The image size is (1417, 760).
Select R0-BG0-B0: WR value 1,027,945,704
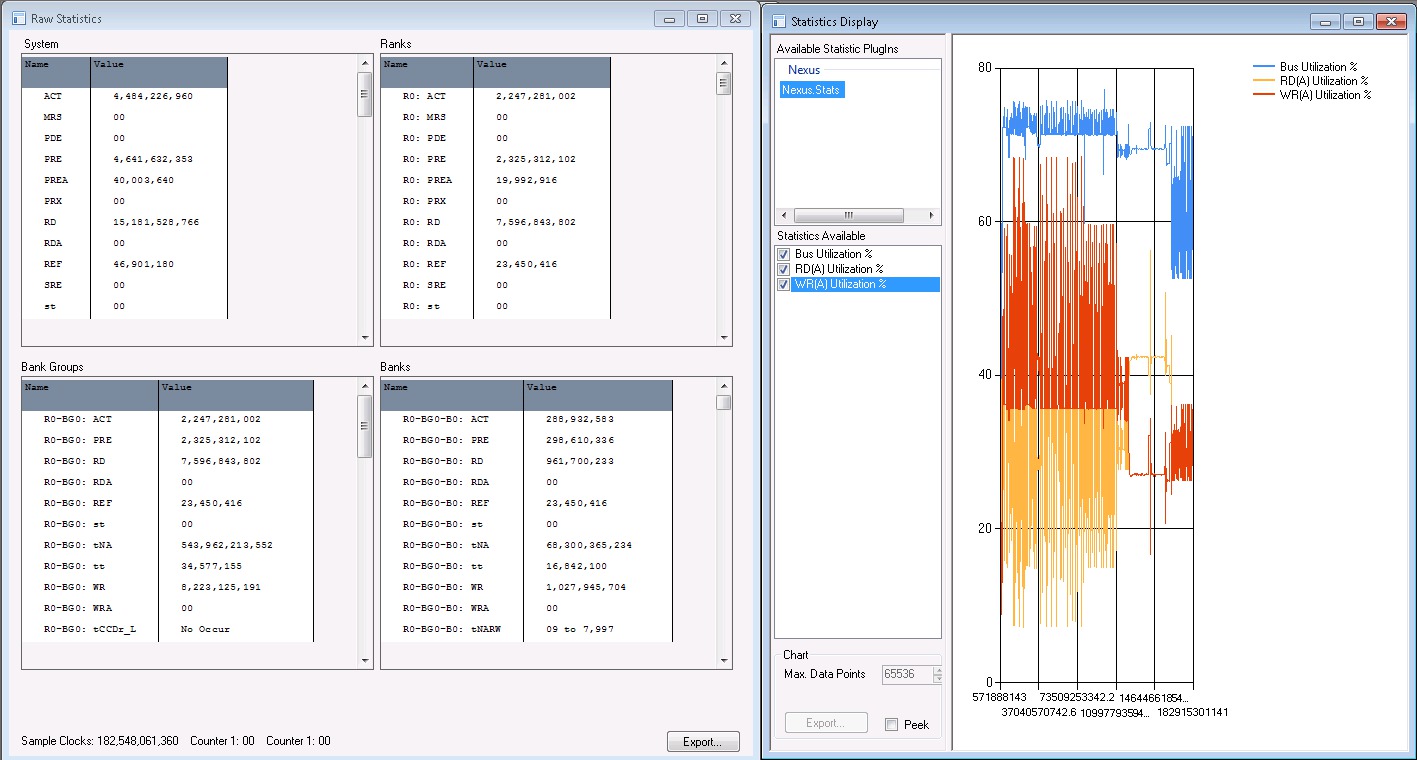(x=586, y=588)
